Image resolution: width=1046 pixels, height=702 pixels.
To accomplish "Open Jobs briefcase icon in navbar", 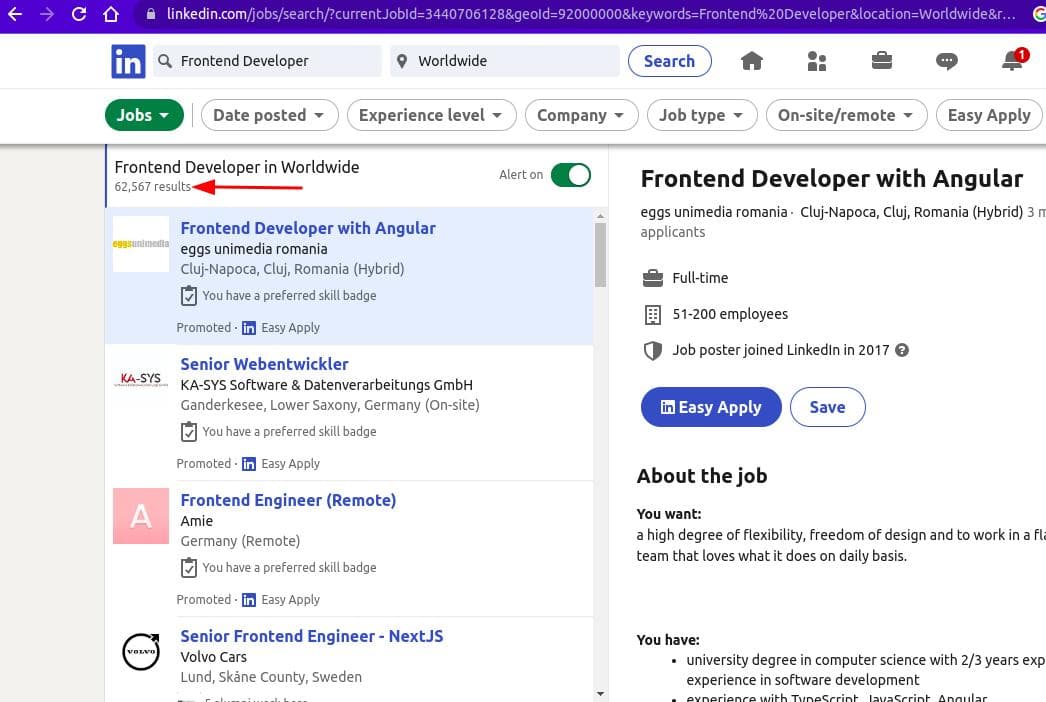I will tap(882, 61).
